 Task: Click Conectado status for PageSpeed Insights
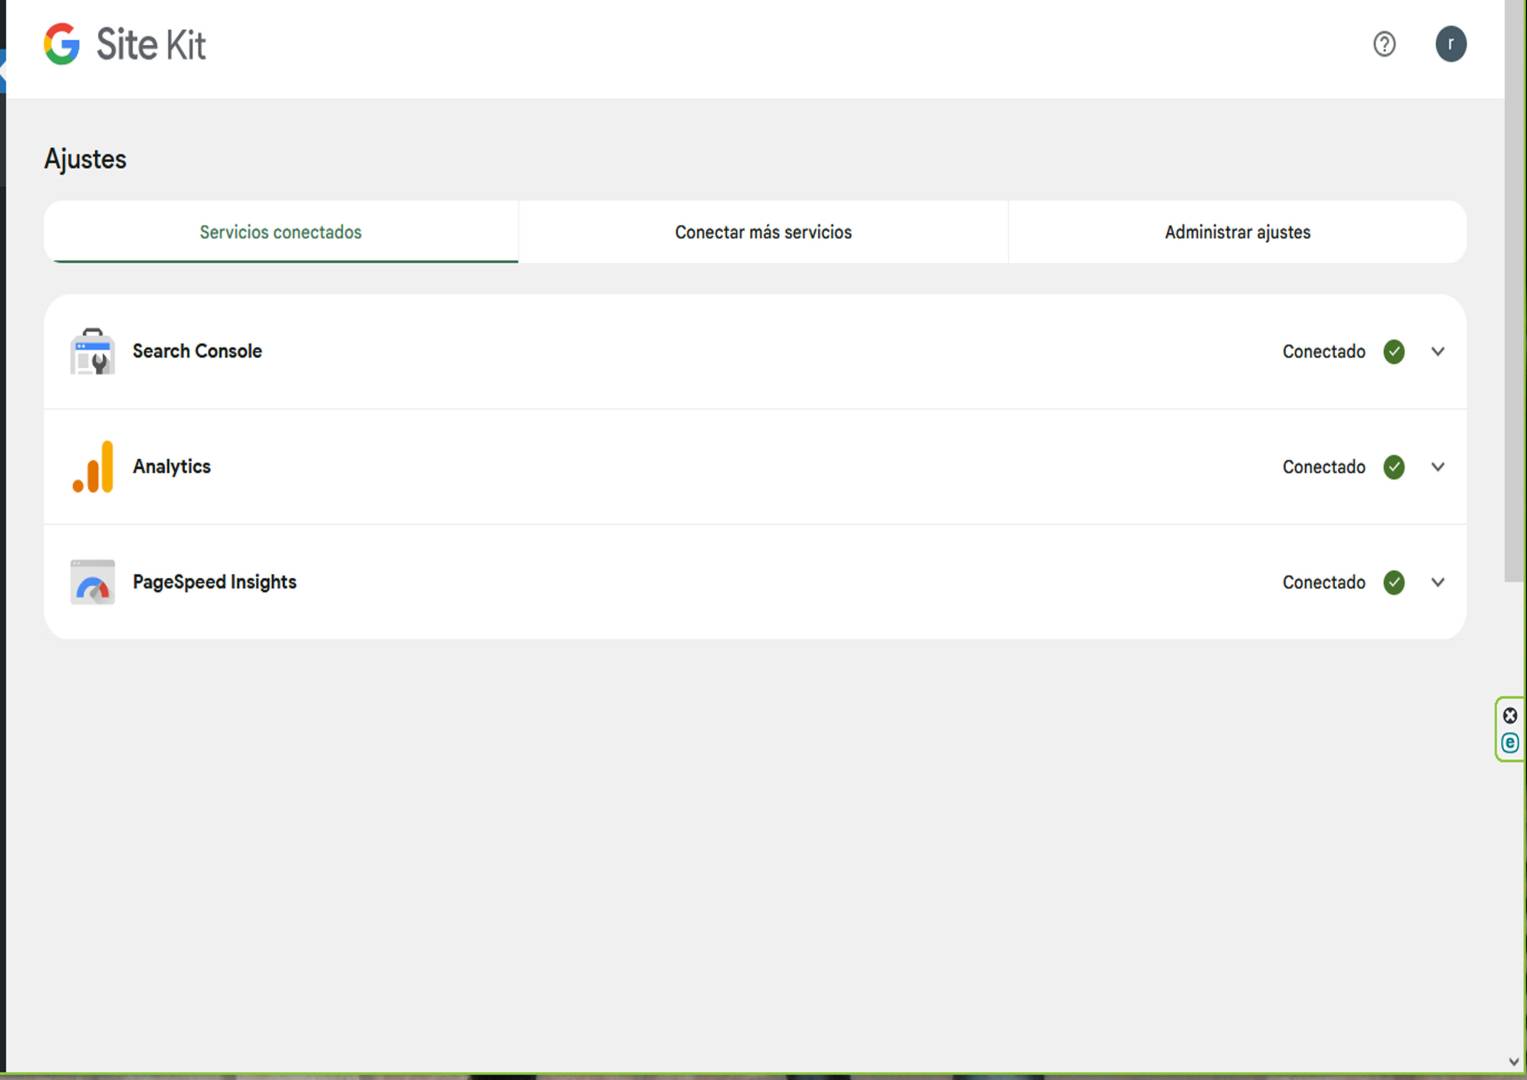1324,582
